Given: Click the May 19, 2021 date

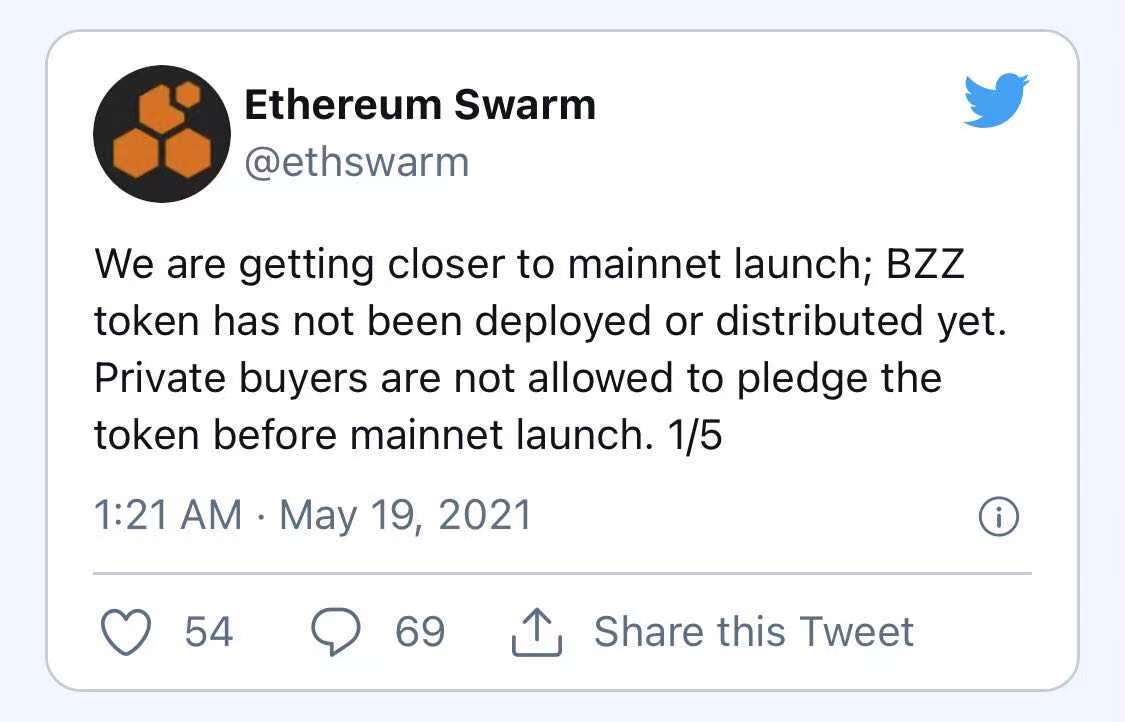Looking at the screenshot, I should [405, 517].
